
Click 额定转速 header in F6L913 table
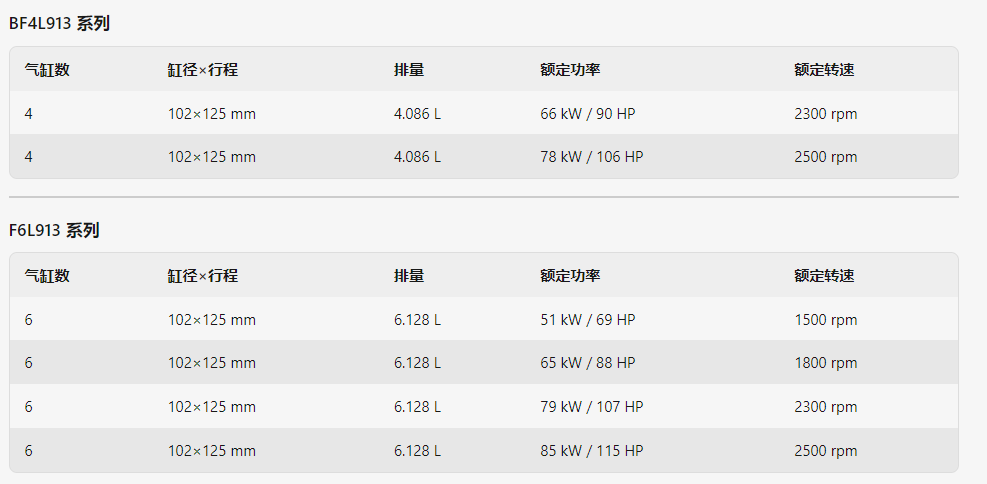825,276
